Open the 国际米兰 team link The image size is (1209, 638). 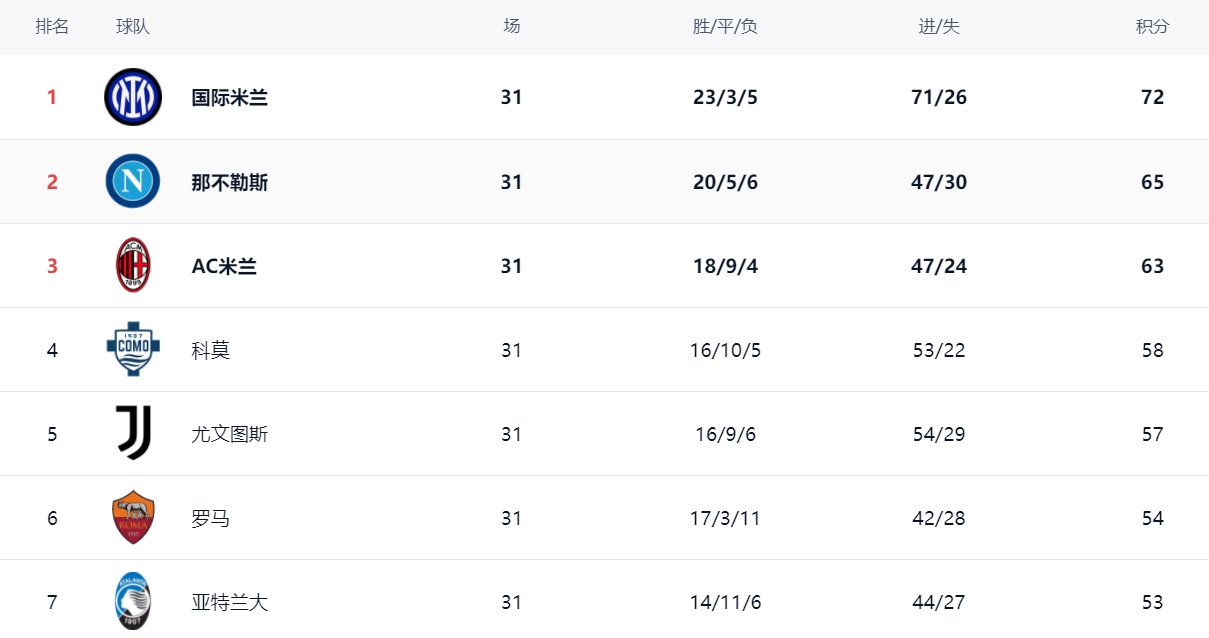(230, 98)
